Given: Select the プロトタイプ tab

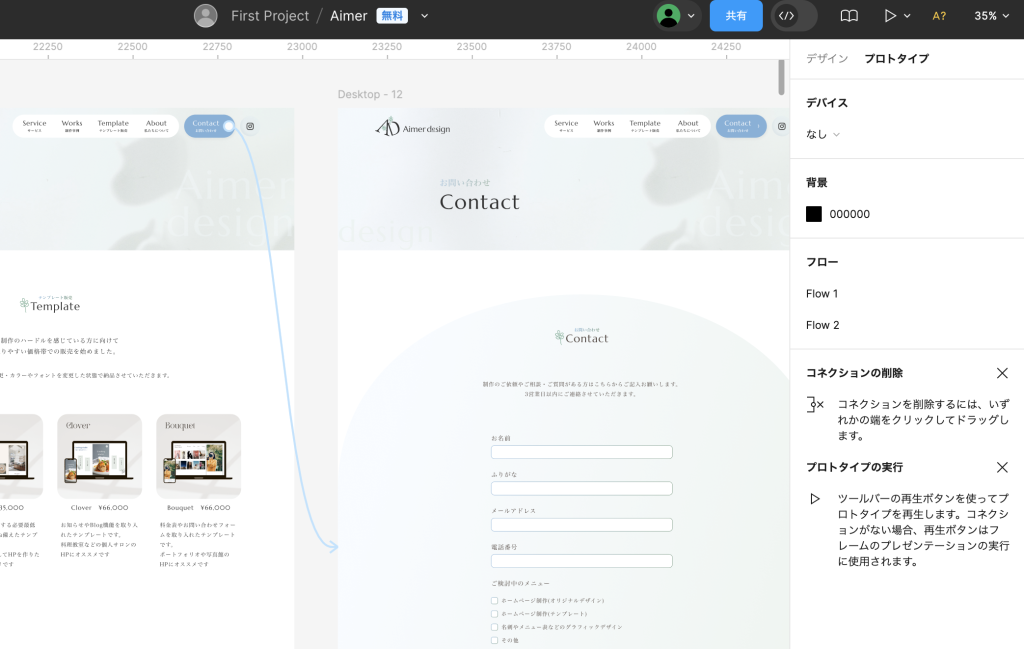Looking at the screenshot, I should [x=896, y=59].
